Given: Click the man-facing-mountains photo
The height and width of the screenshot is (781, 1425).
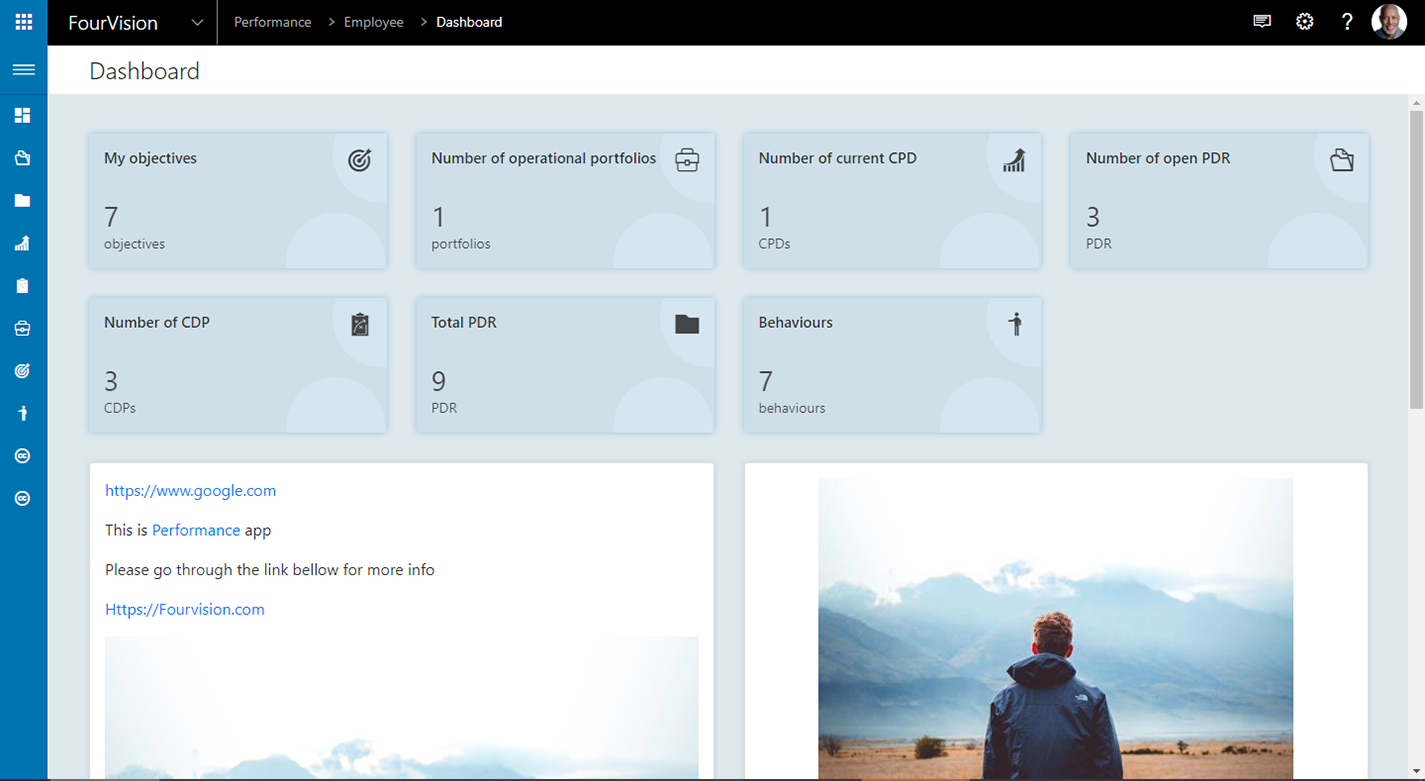Looking at the screenshot, I should coord(1055,629).
